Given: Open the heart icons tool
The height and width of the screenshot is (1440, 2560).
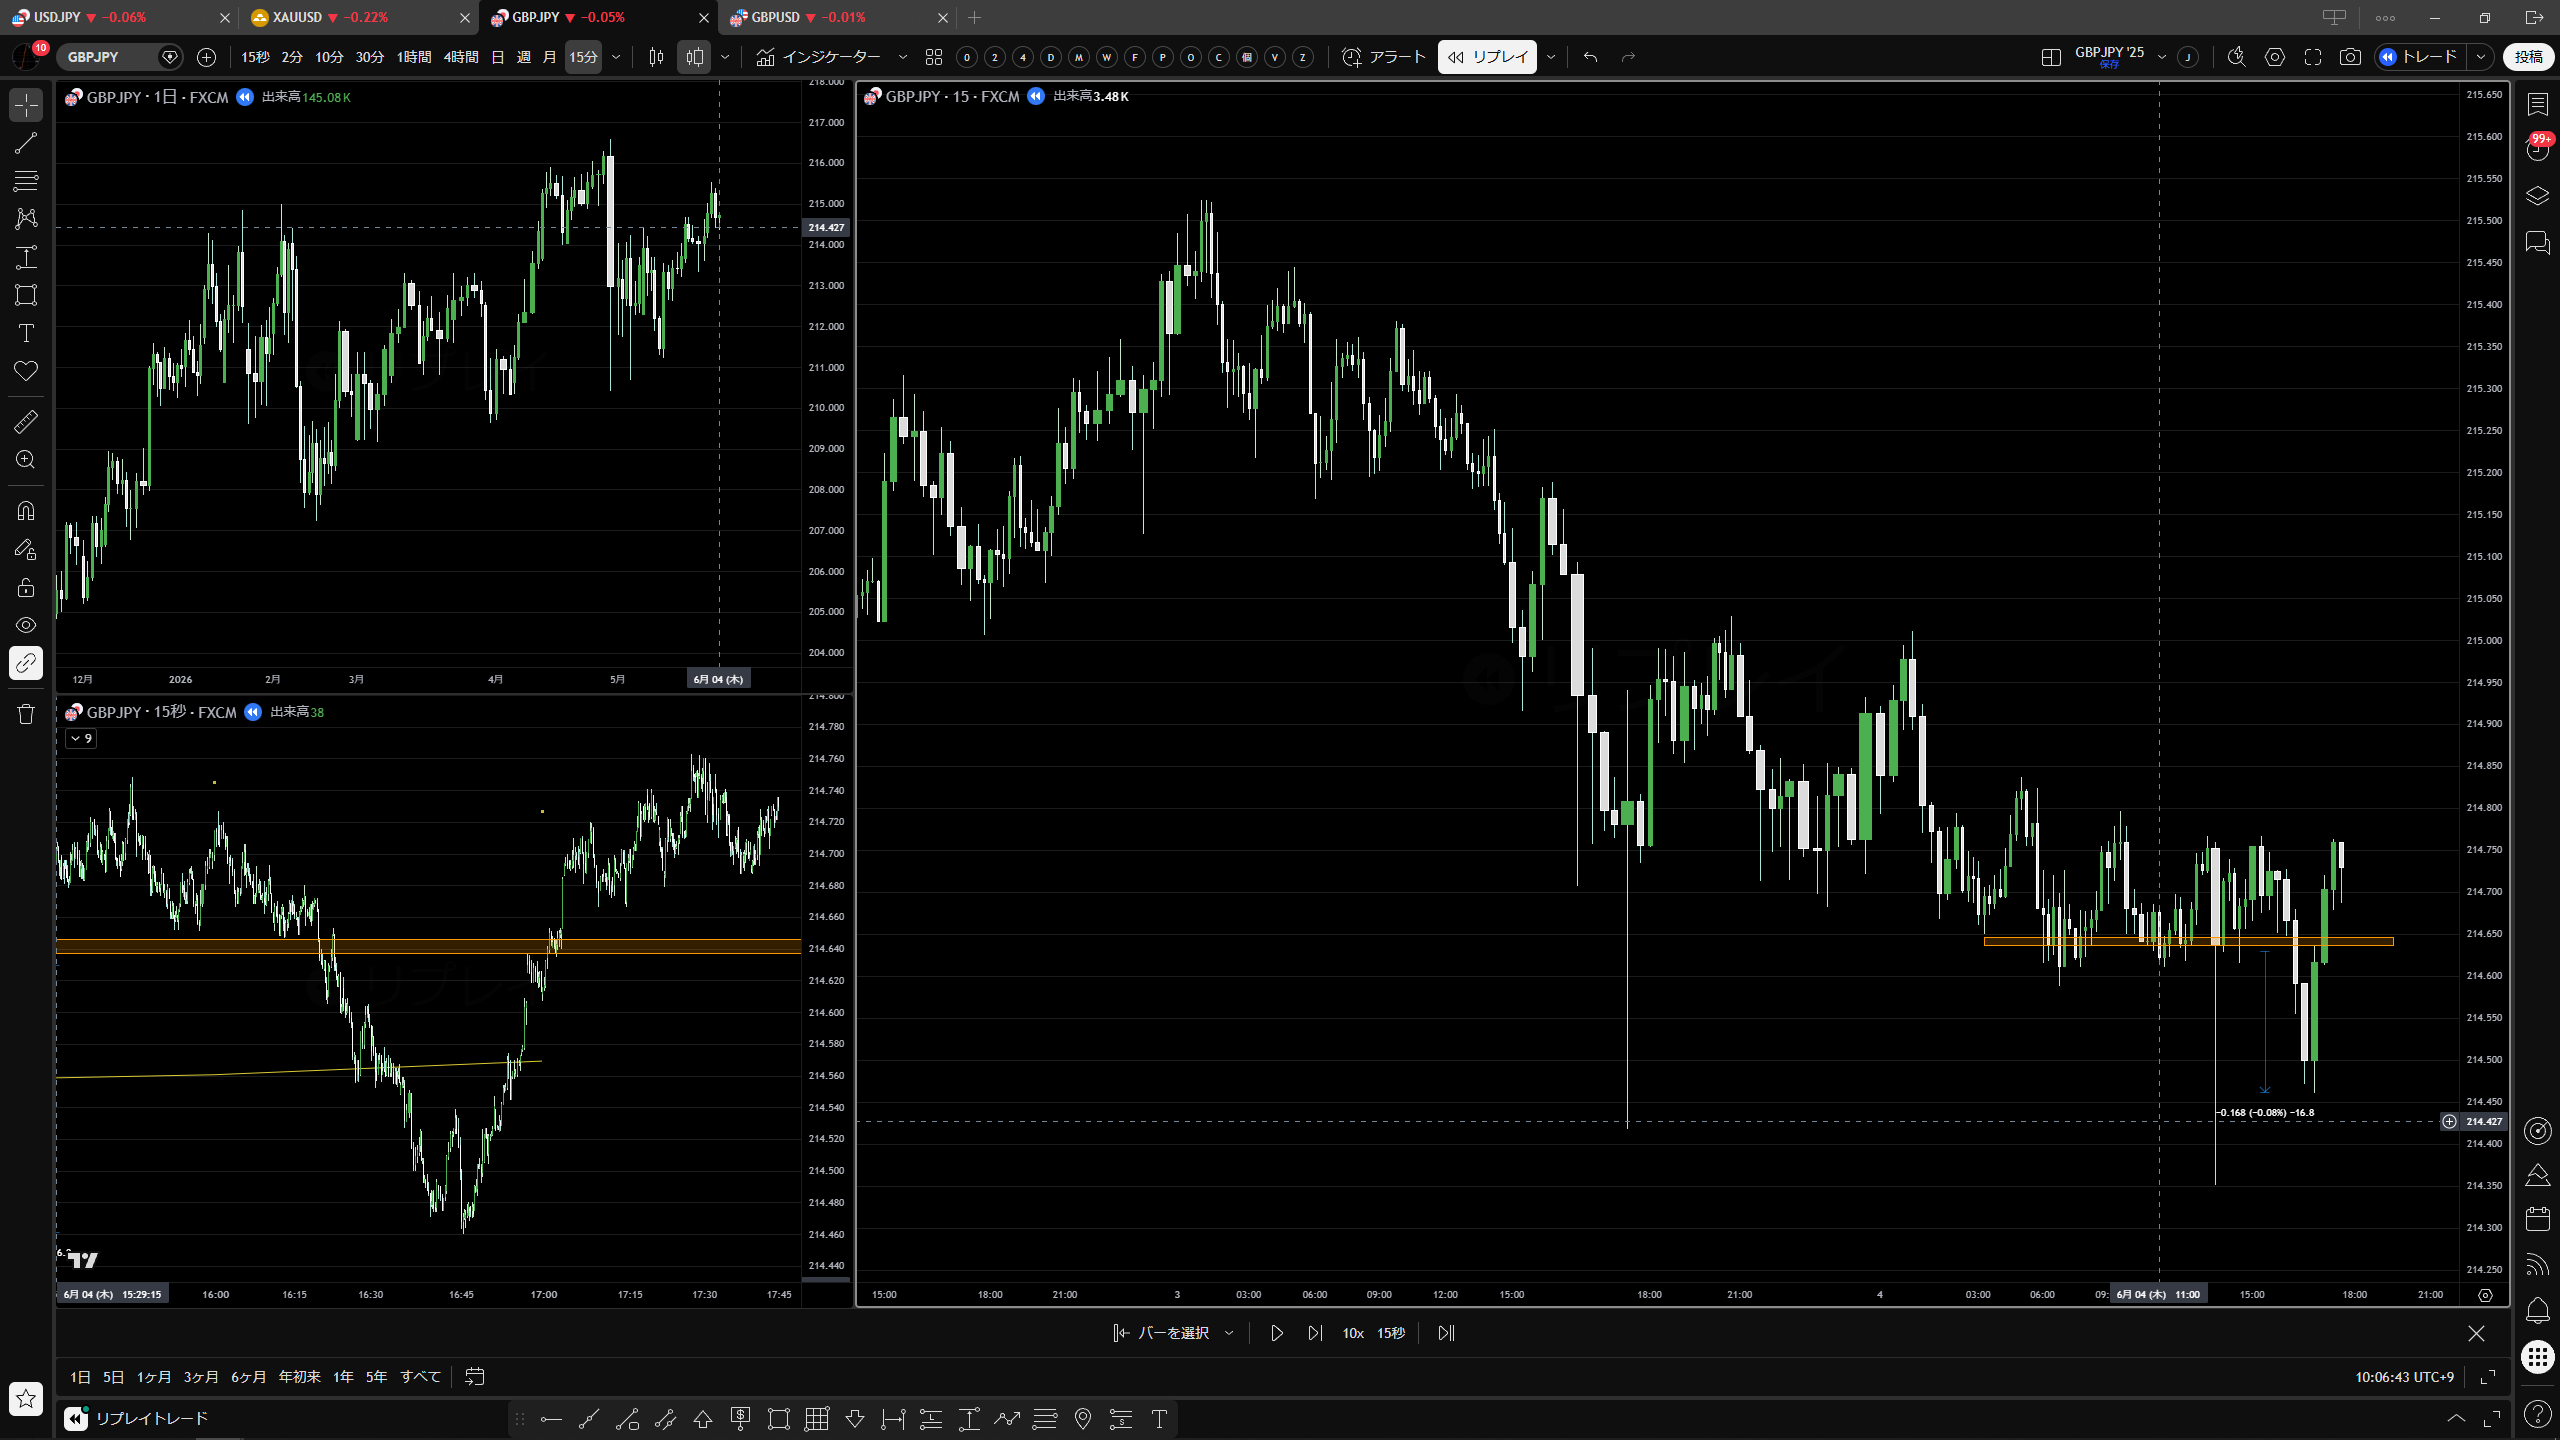Looking at the screenshot, I should click(26, 371).
